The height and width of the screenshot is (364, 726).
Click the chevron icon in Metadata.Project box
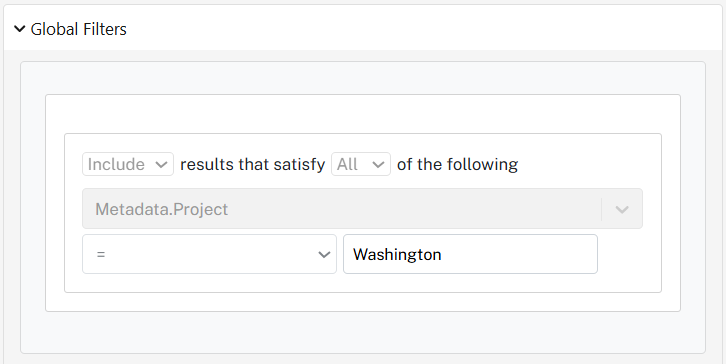[622, 209]
